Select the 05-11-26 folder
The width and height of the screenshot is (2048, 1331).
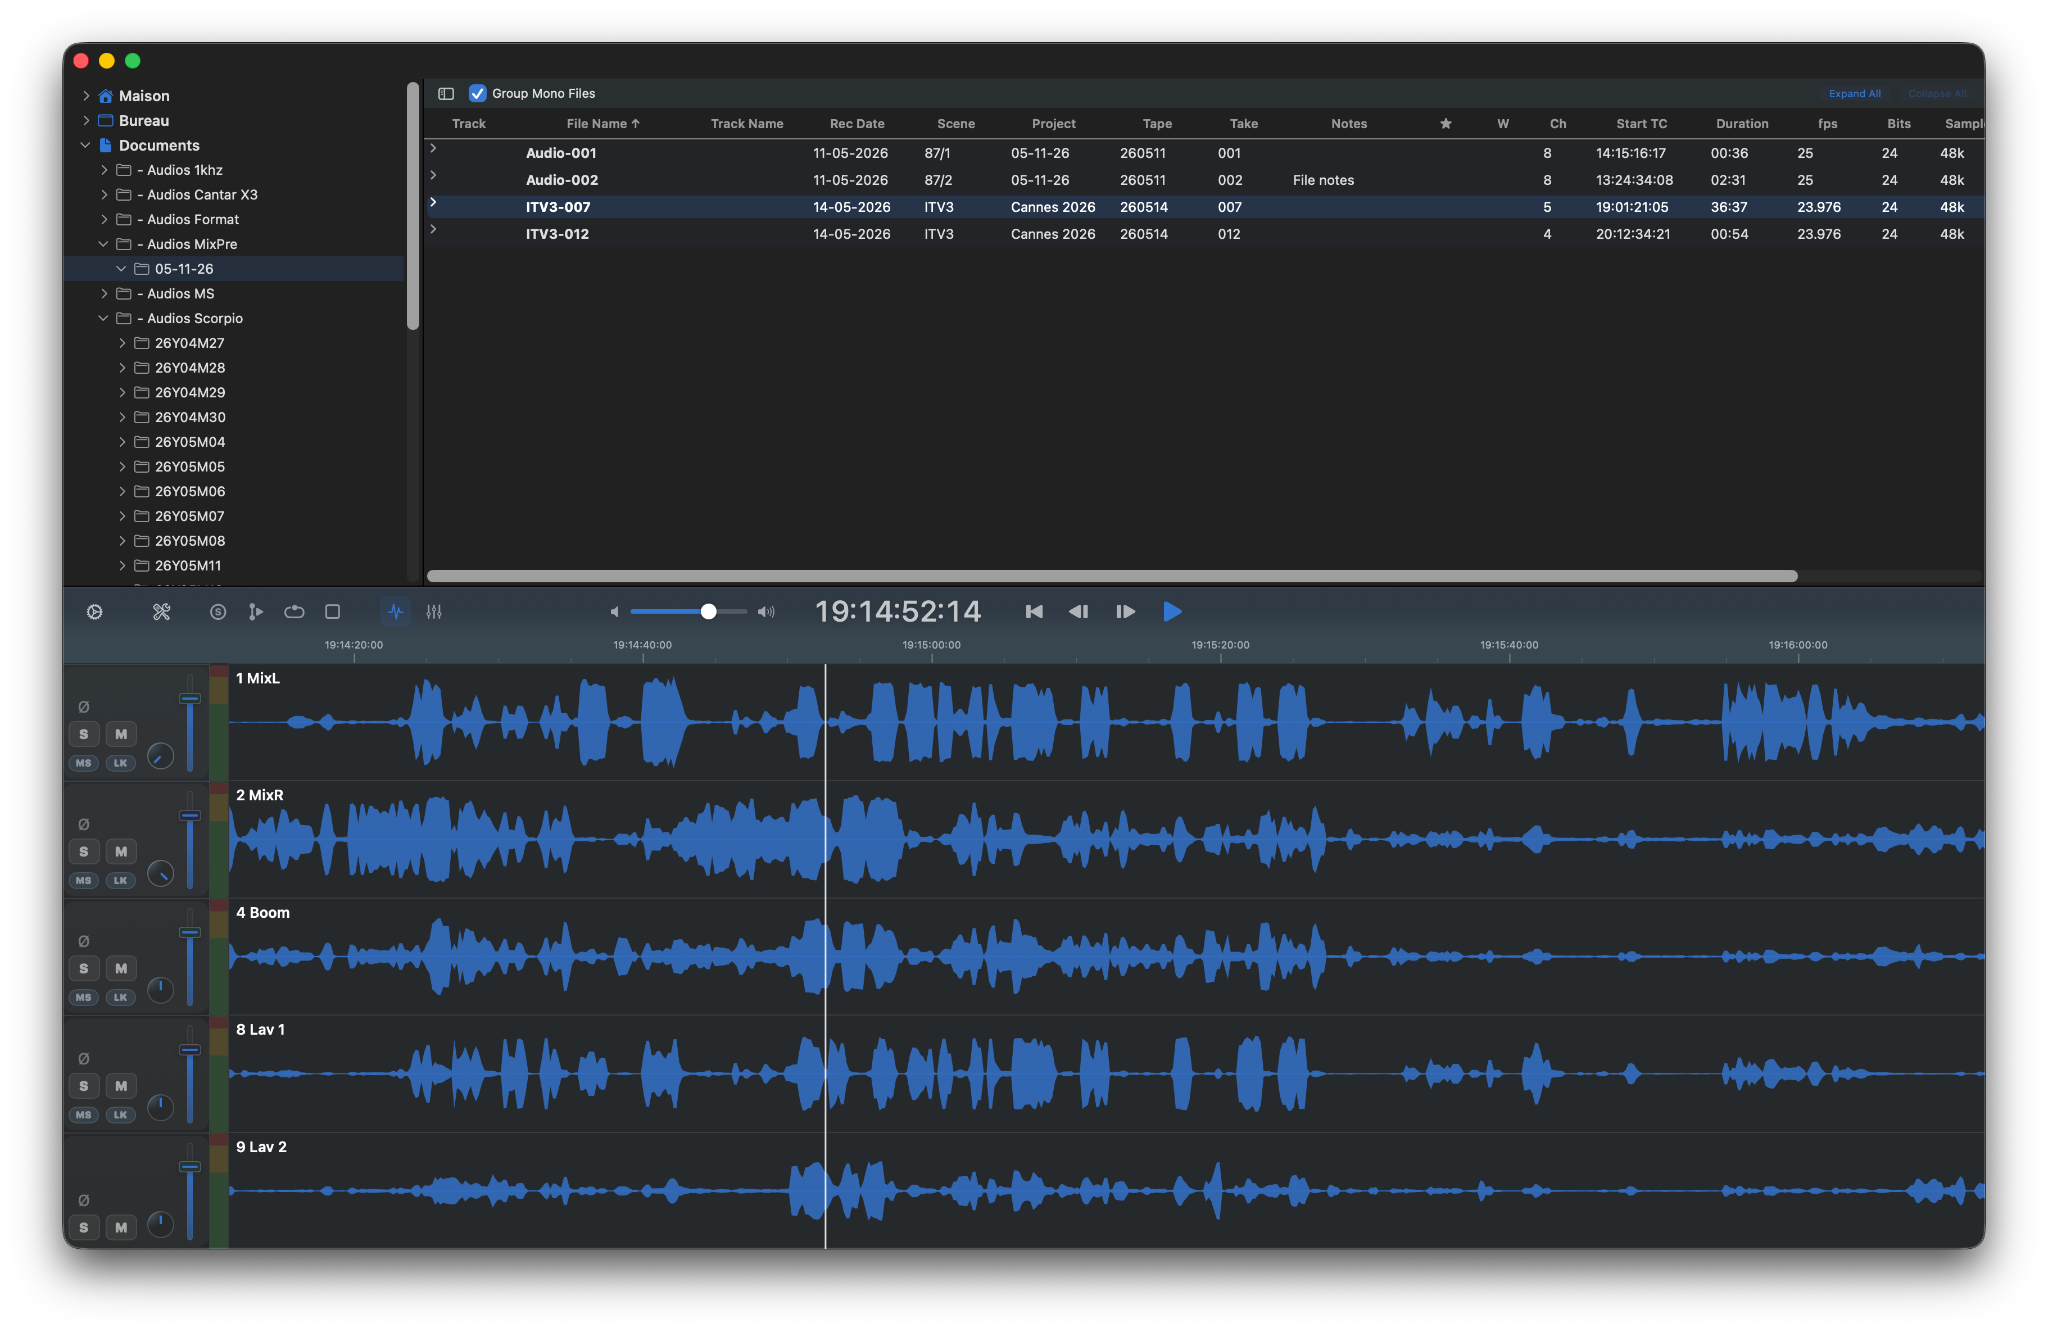pyautogui.click(x=235, y=269)
